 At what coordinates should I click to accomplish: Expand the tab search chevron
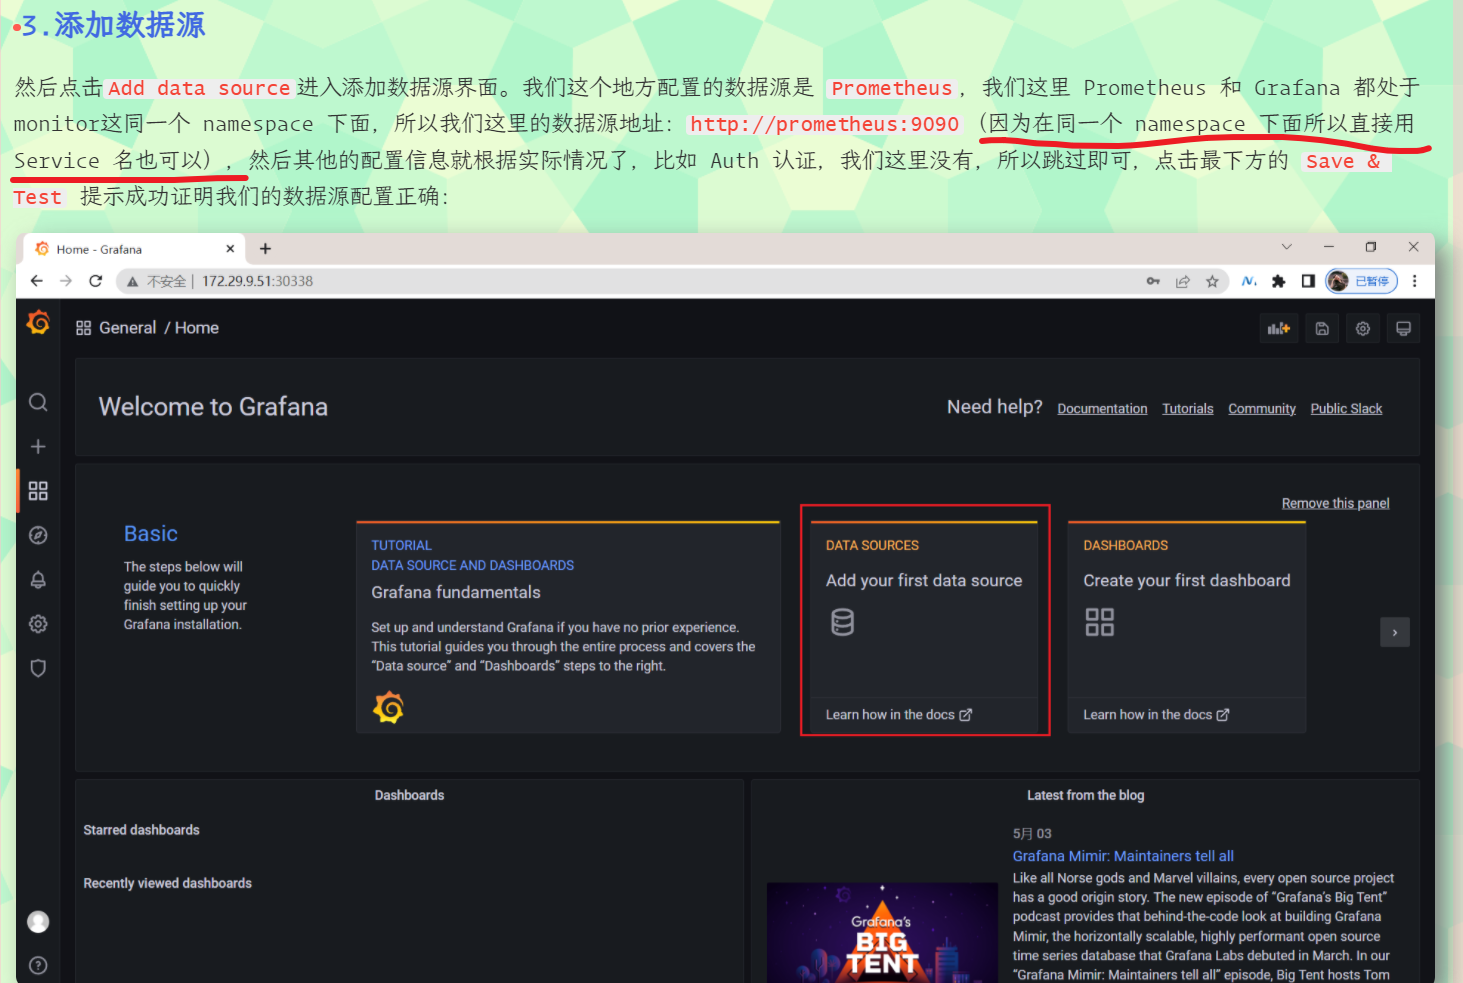[x=1287, y=247]
